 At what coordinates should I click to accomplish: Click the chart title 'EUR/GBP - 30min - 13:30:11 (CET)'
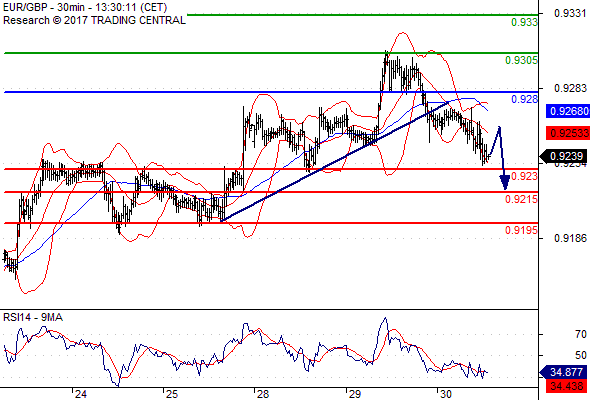(x=85, y=7)
